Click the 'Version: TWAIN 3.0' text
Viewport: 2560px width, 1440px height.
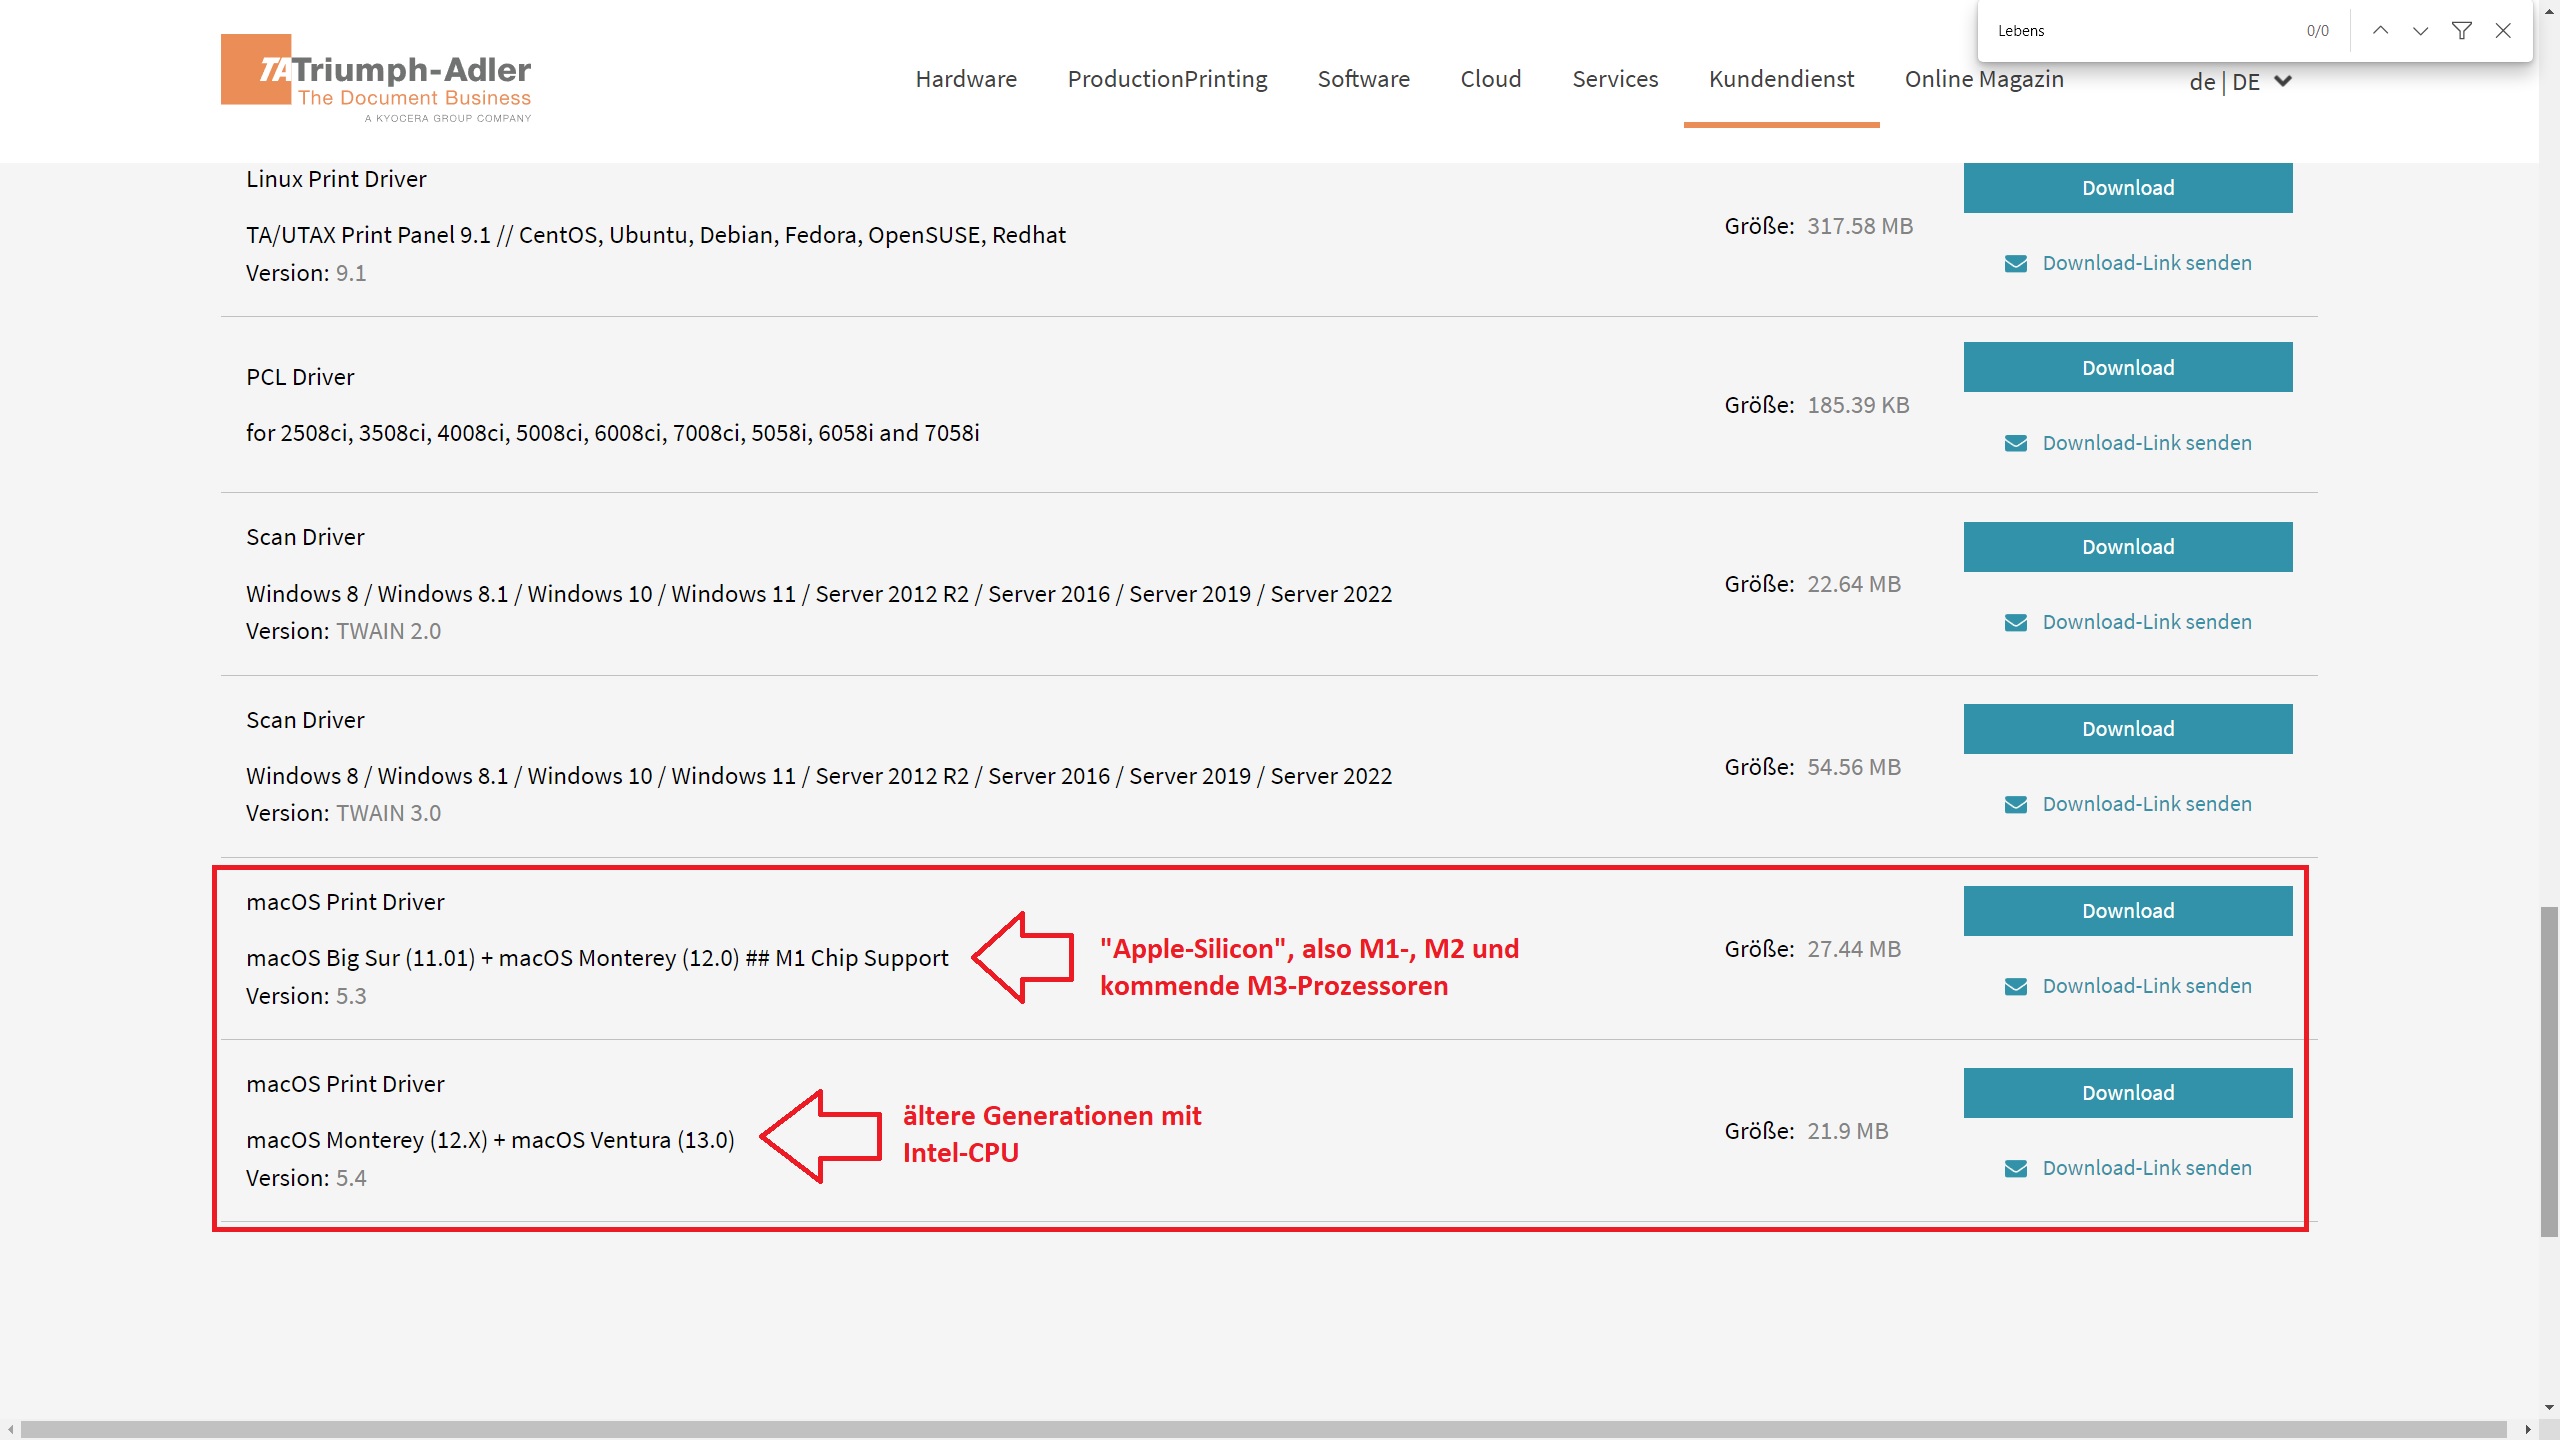(x=343, y=813)
